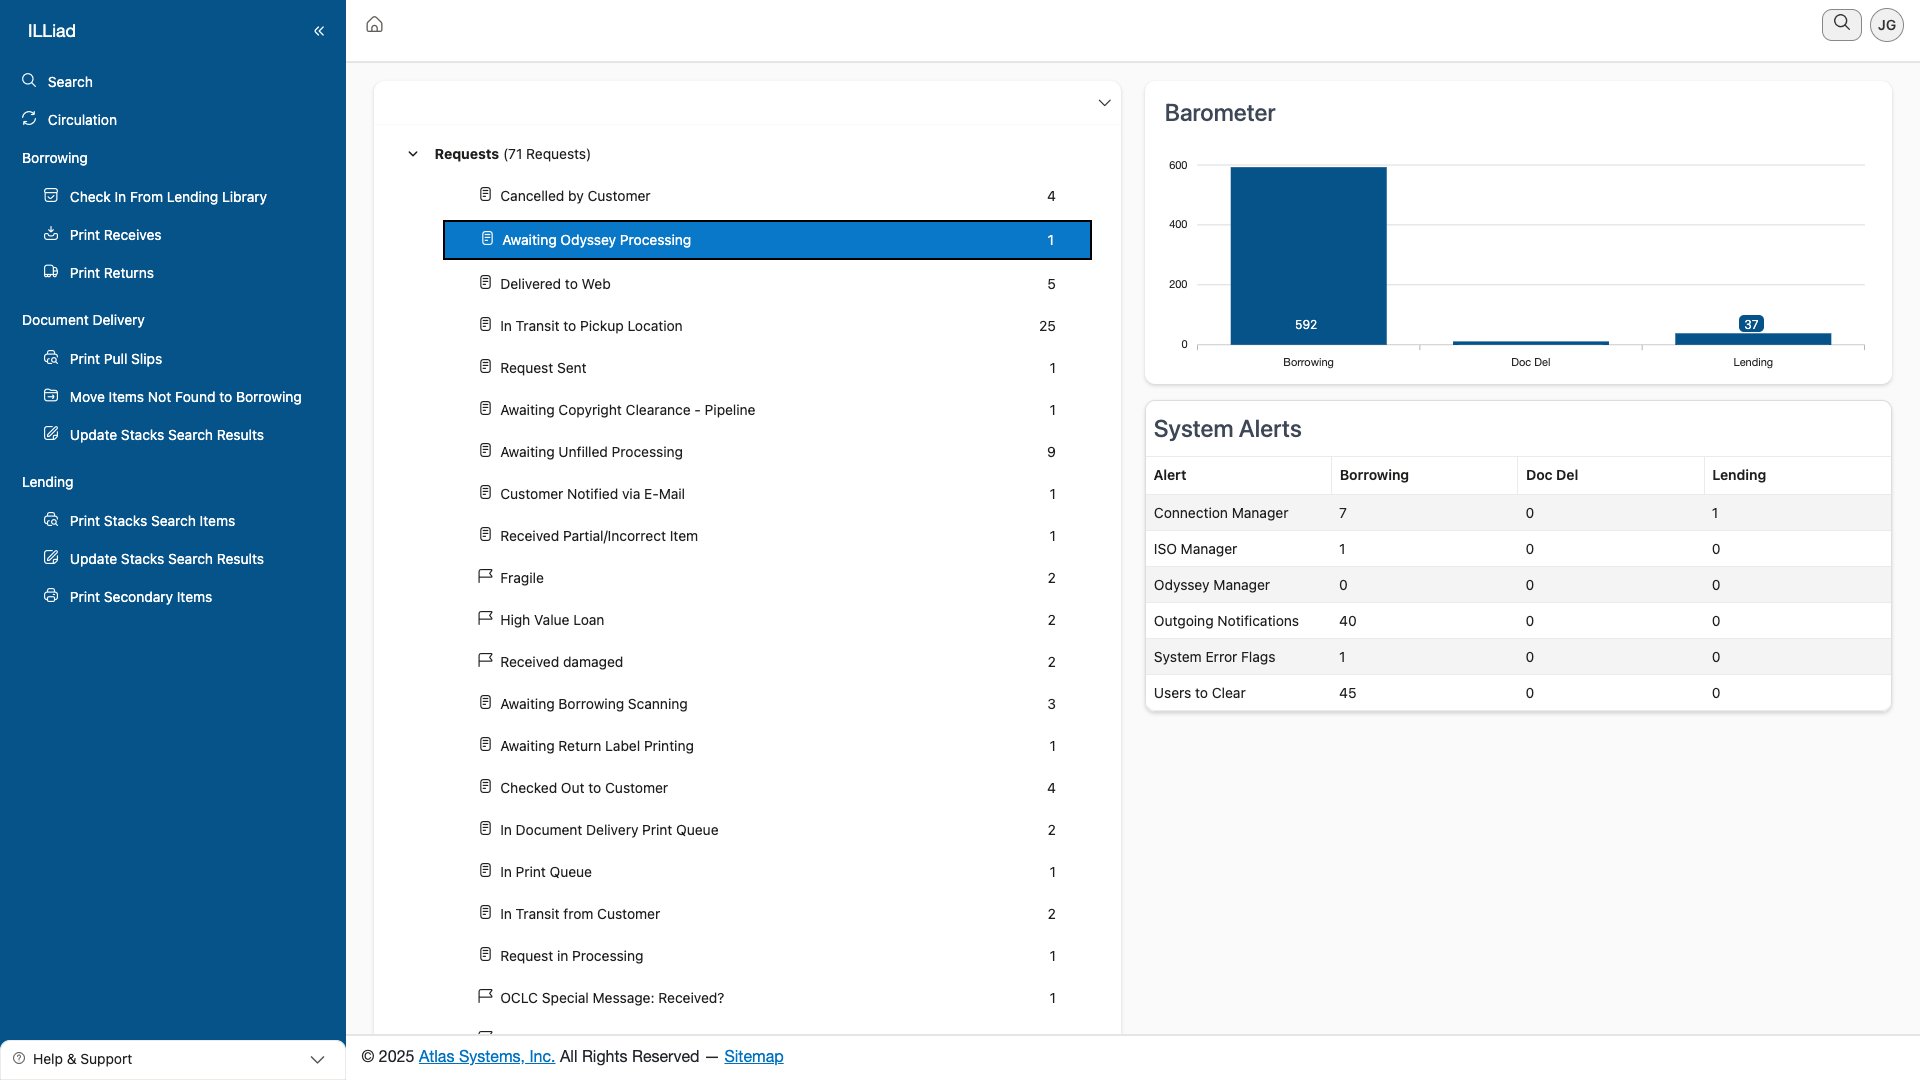The image size is (1920, 1080).
Task: Click the Borrowing bar in Barometer chart
Action: click(x=1307, y=256)
